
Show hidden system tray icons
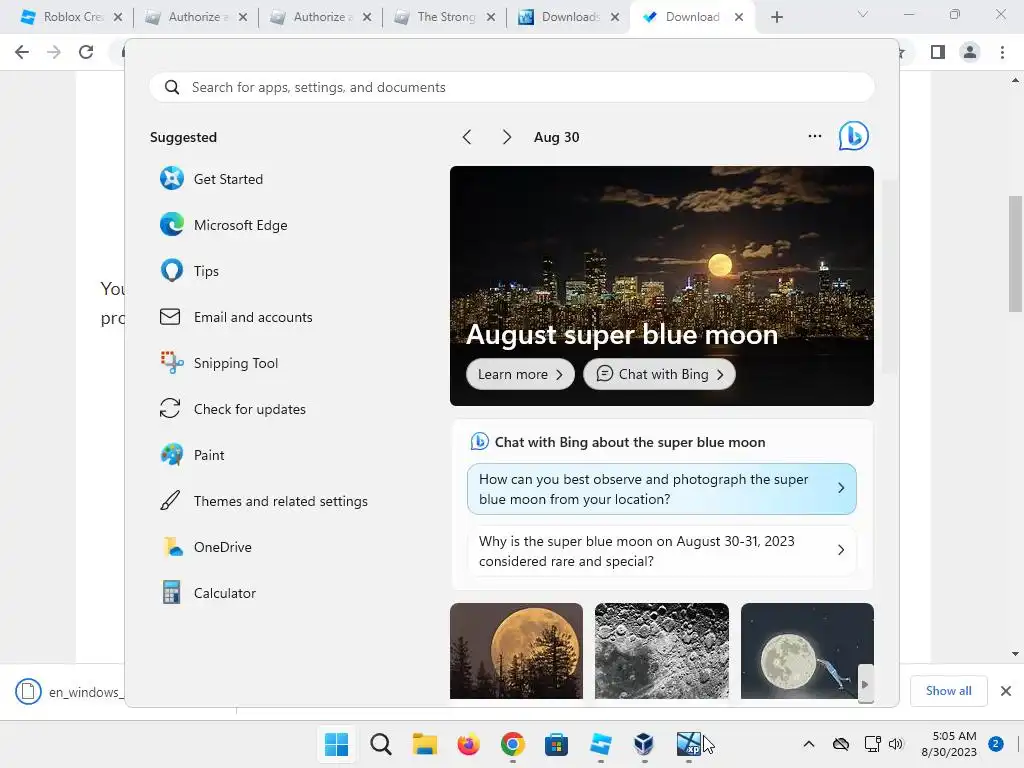point(808,744)
